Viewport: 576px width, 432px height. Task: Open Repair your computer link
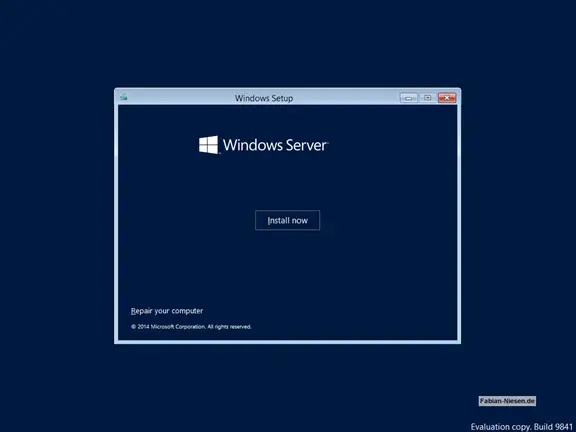pos(167,311)
